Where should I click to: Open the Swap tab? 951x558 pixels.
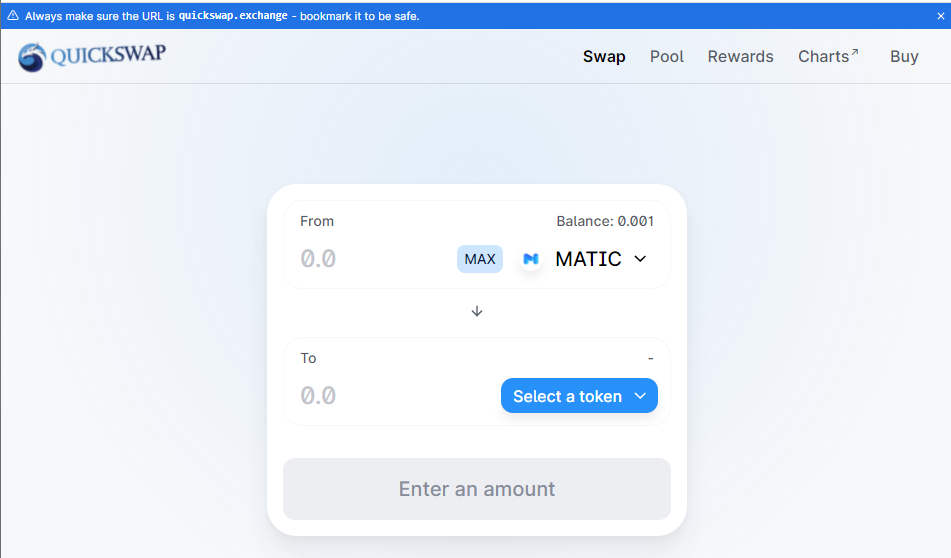pyautogui.click(x=604, y=57)
